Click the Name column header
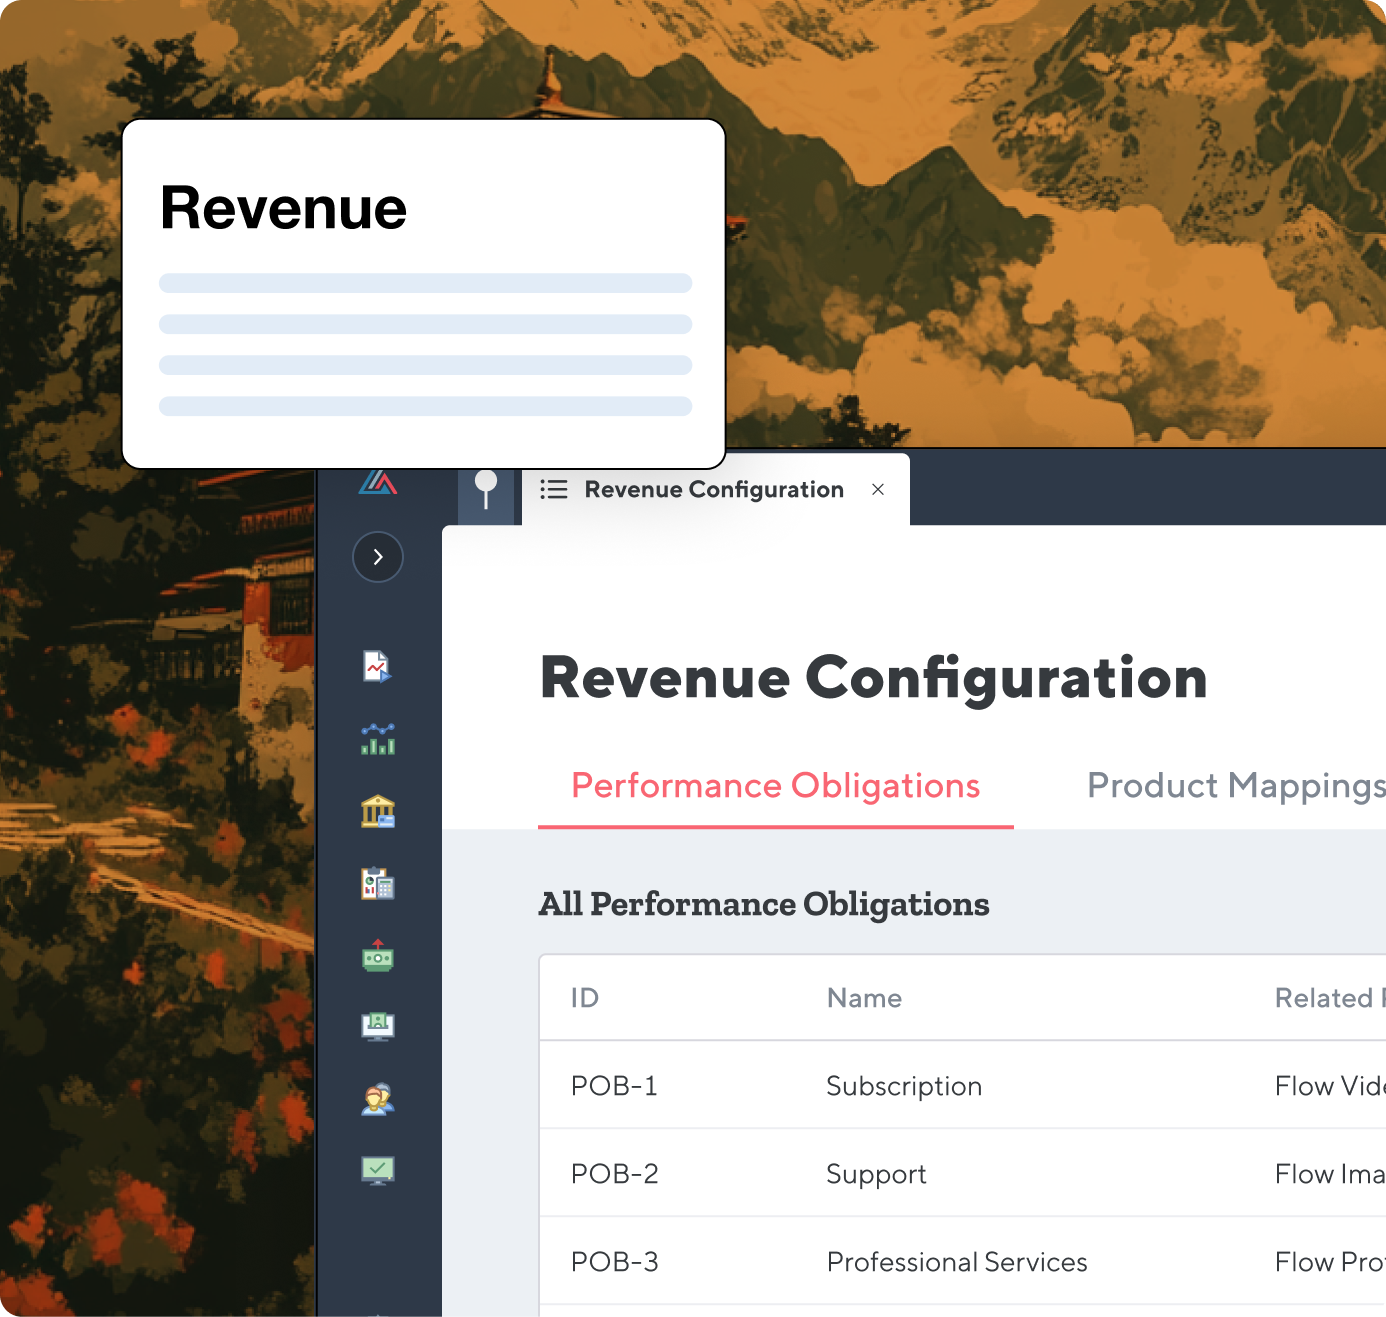 (864, 998)
